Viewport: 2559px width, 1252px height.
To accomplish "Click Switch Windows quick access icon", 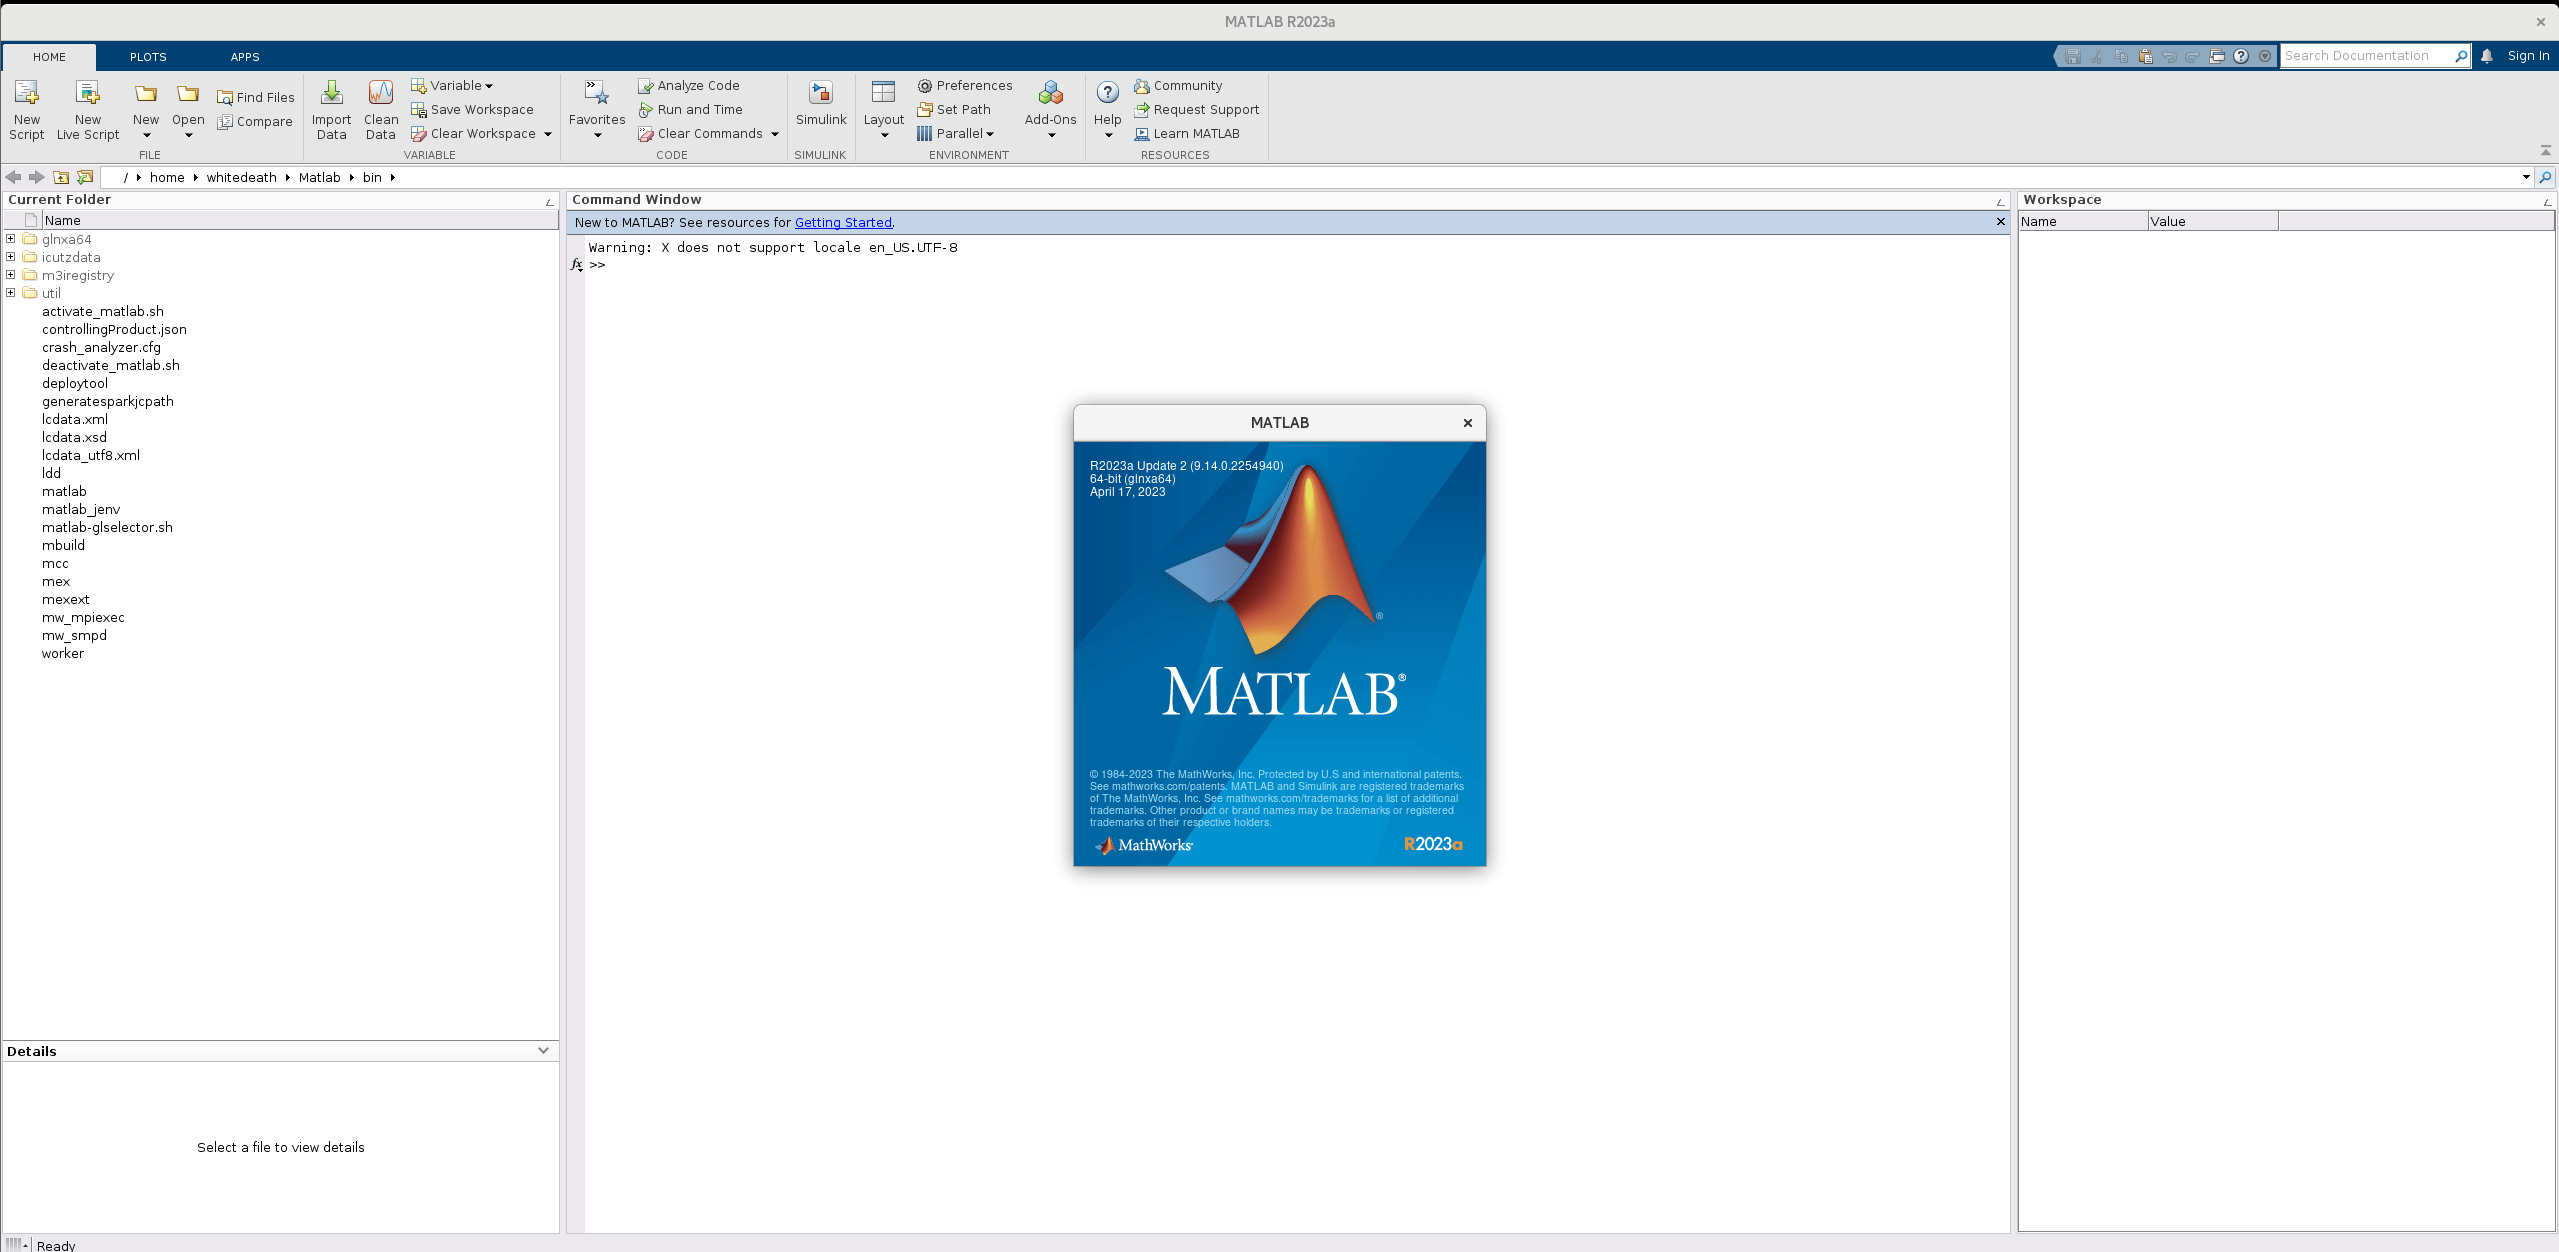I will click(x=2217, y=56).
